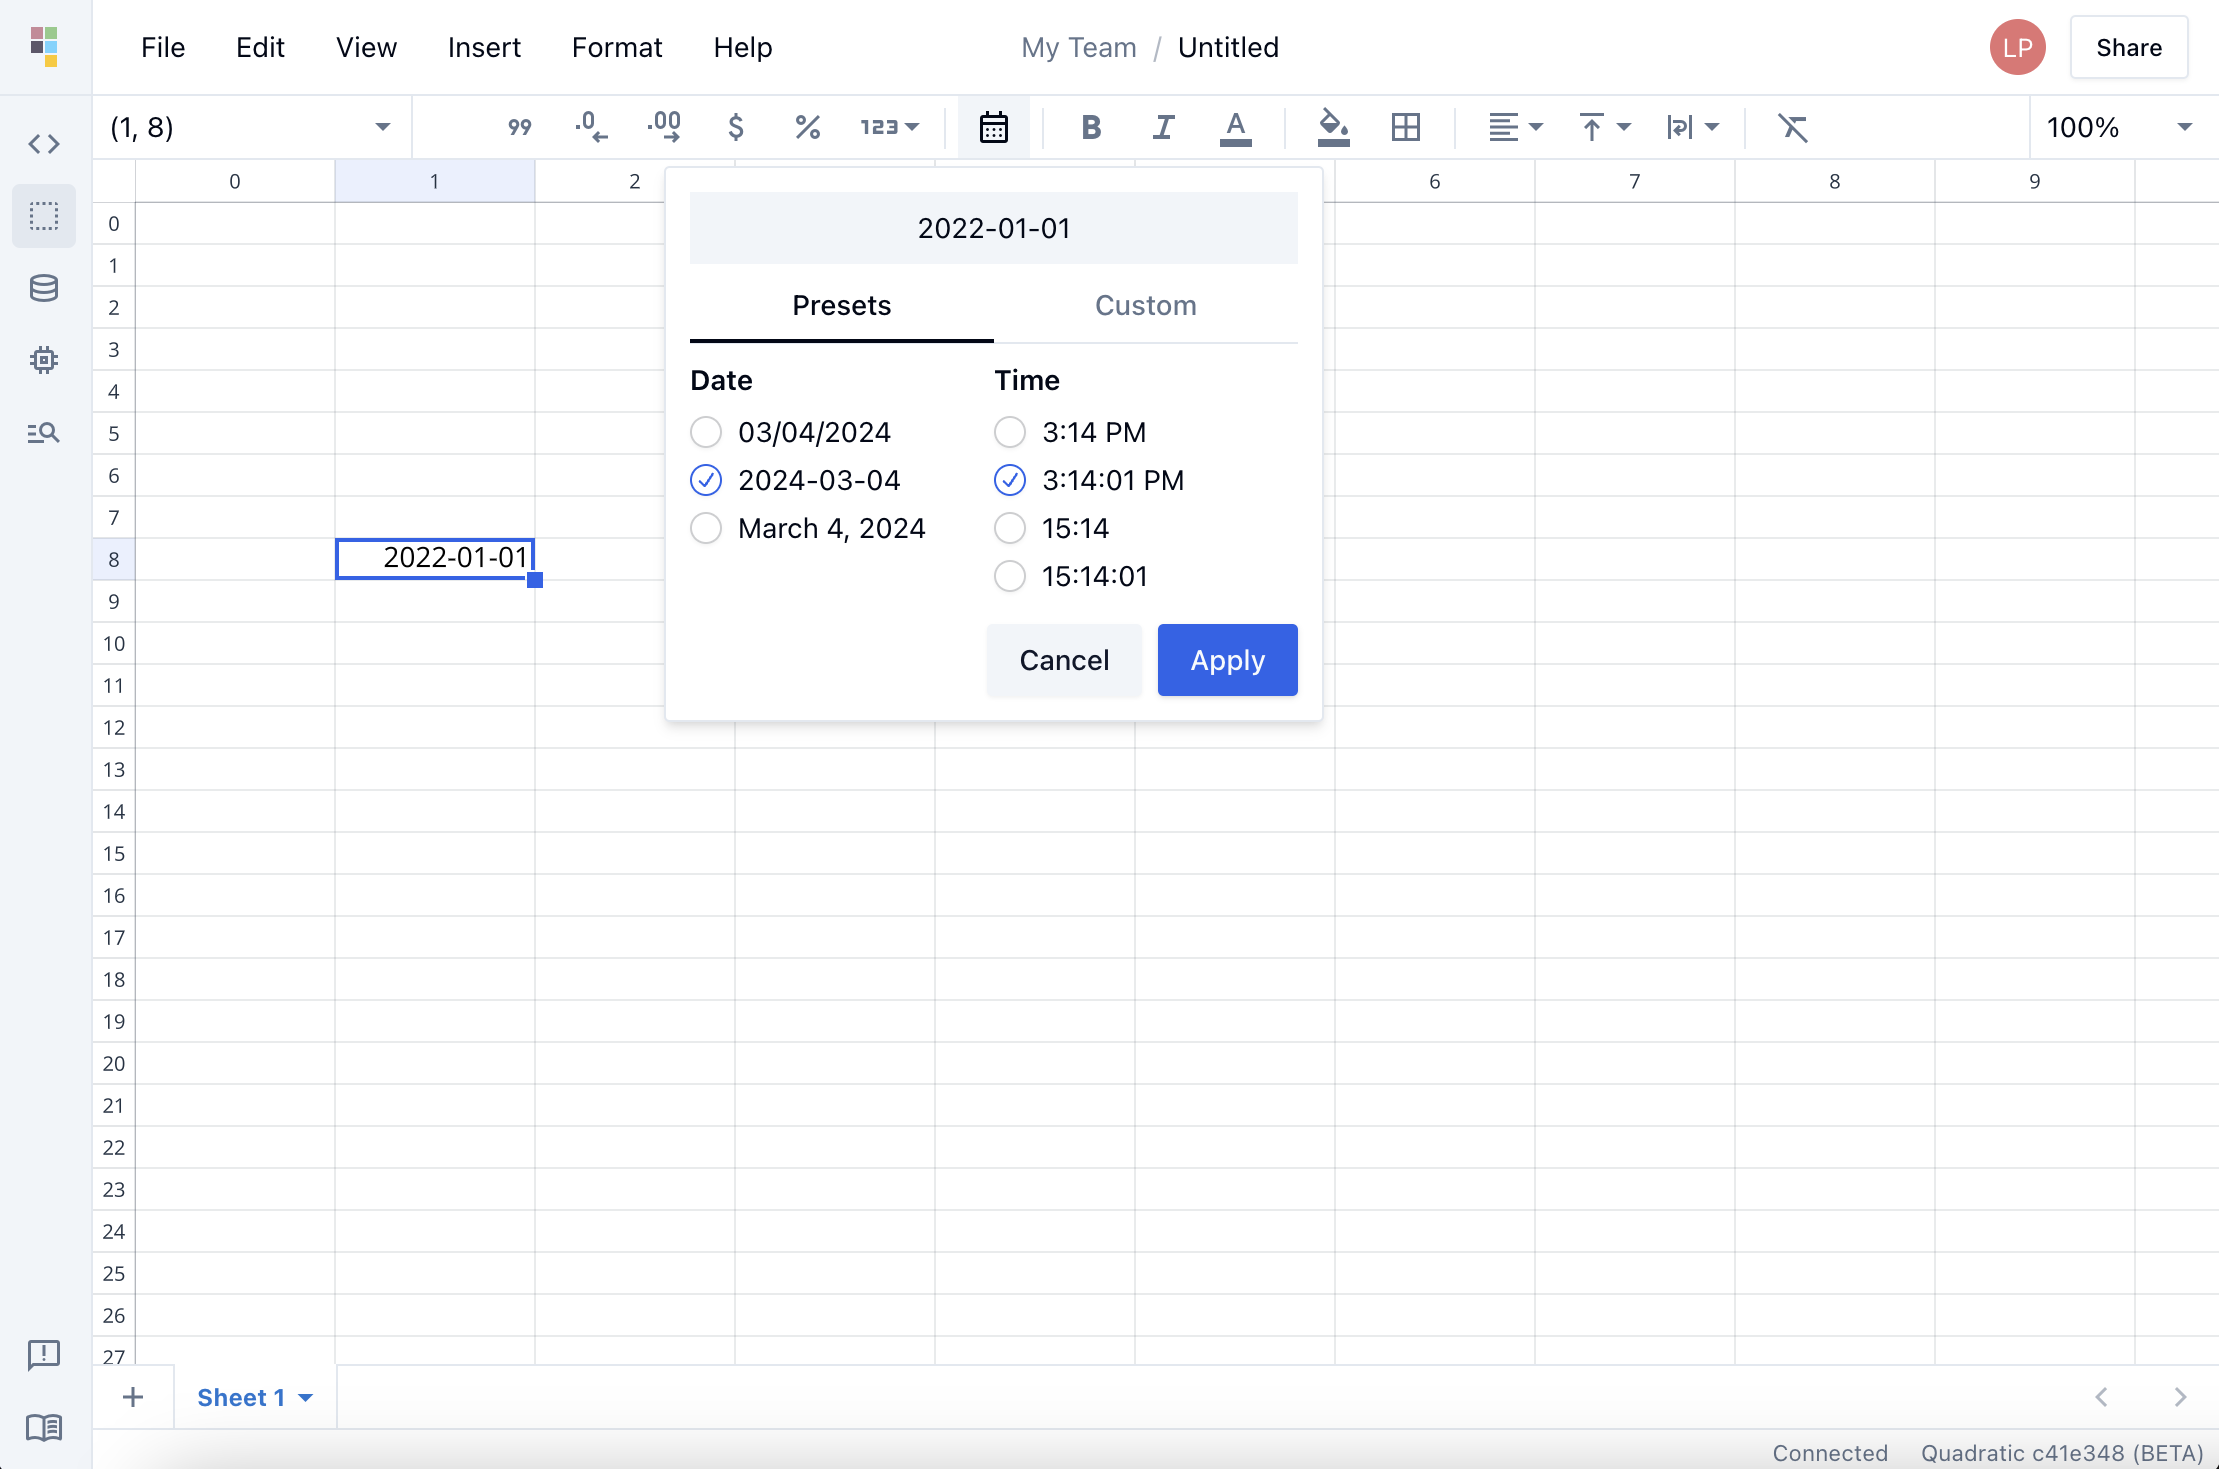2219x1469 pixels.
Task: Open the View menu
Action: coord(366,47)
